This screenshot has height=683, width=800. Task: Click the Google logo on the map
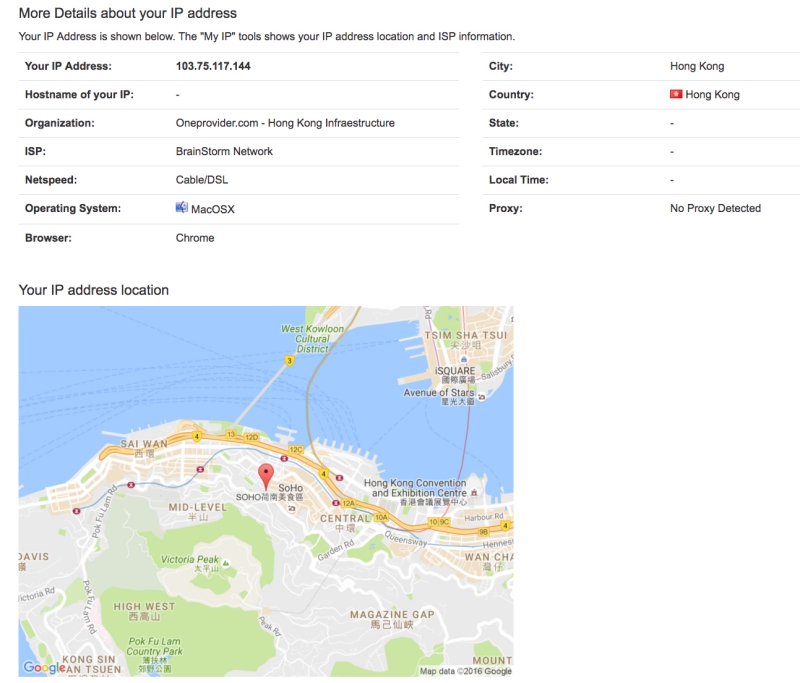pos(44,667)
